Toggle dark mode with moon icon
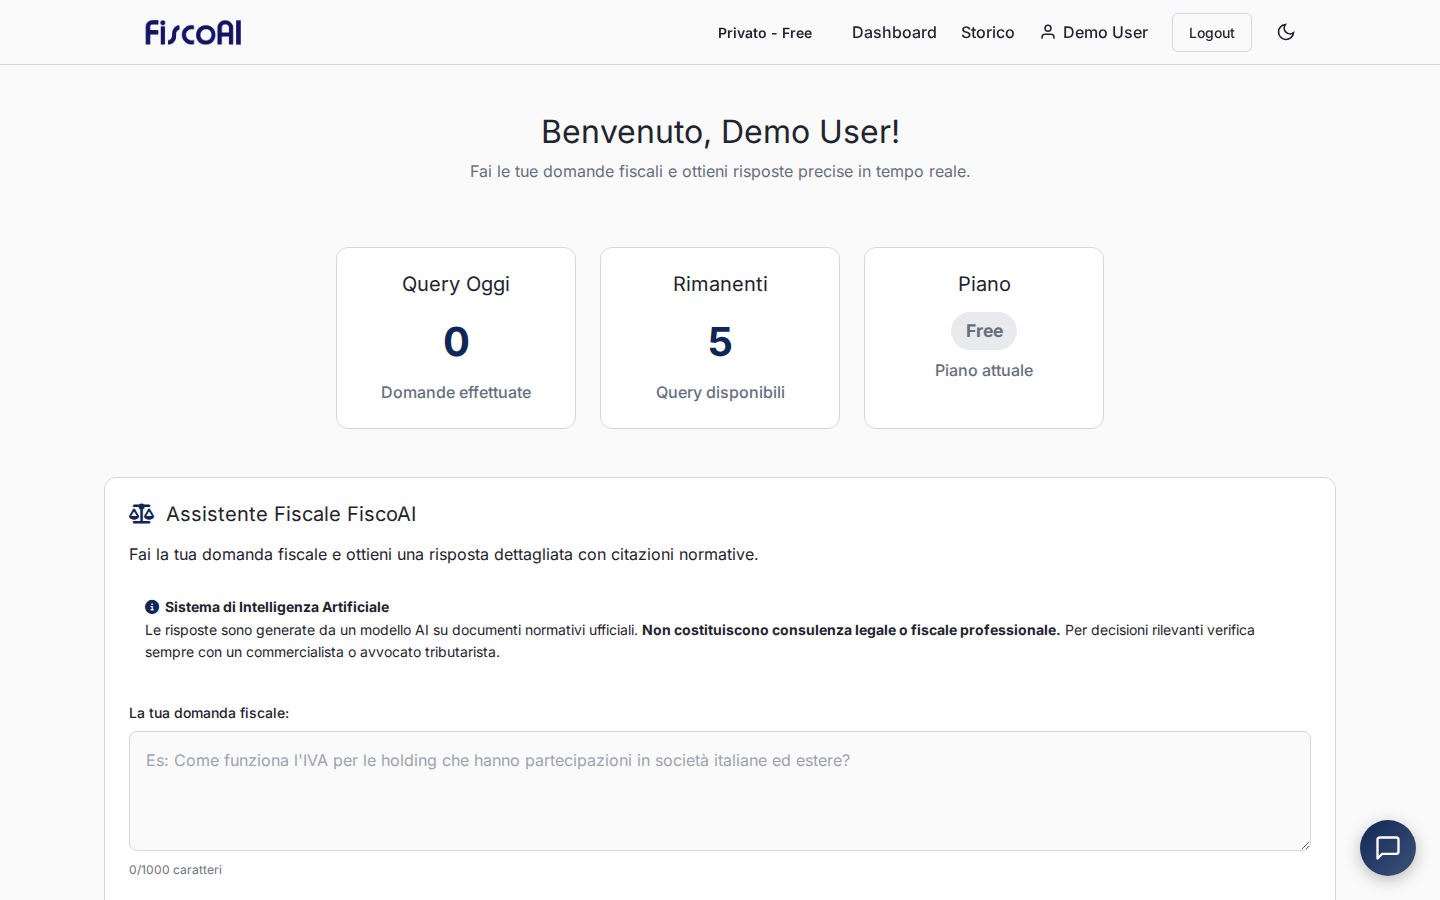 pyautogui.click(x=1286, y=32)
